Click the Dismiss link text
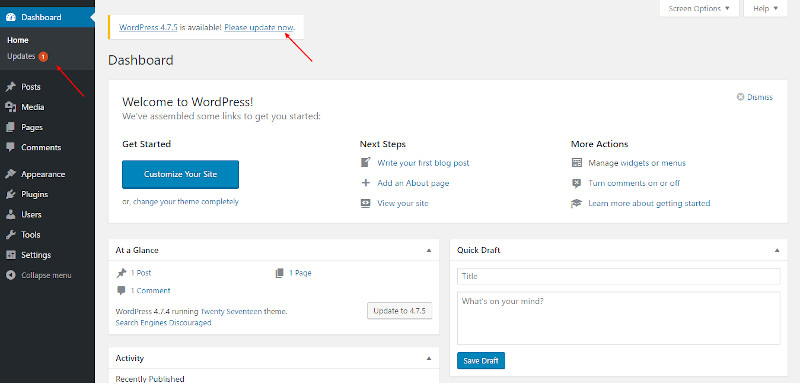This screenshot has height=383, width=800. [x=760, y=97]
